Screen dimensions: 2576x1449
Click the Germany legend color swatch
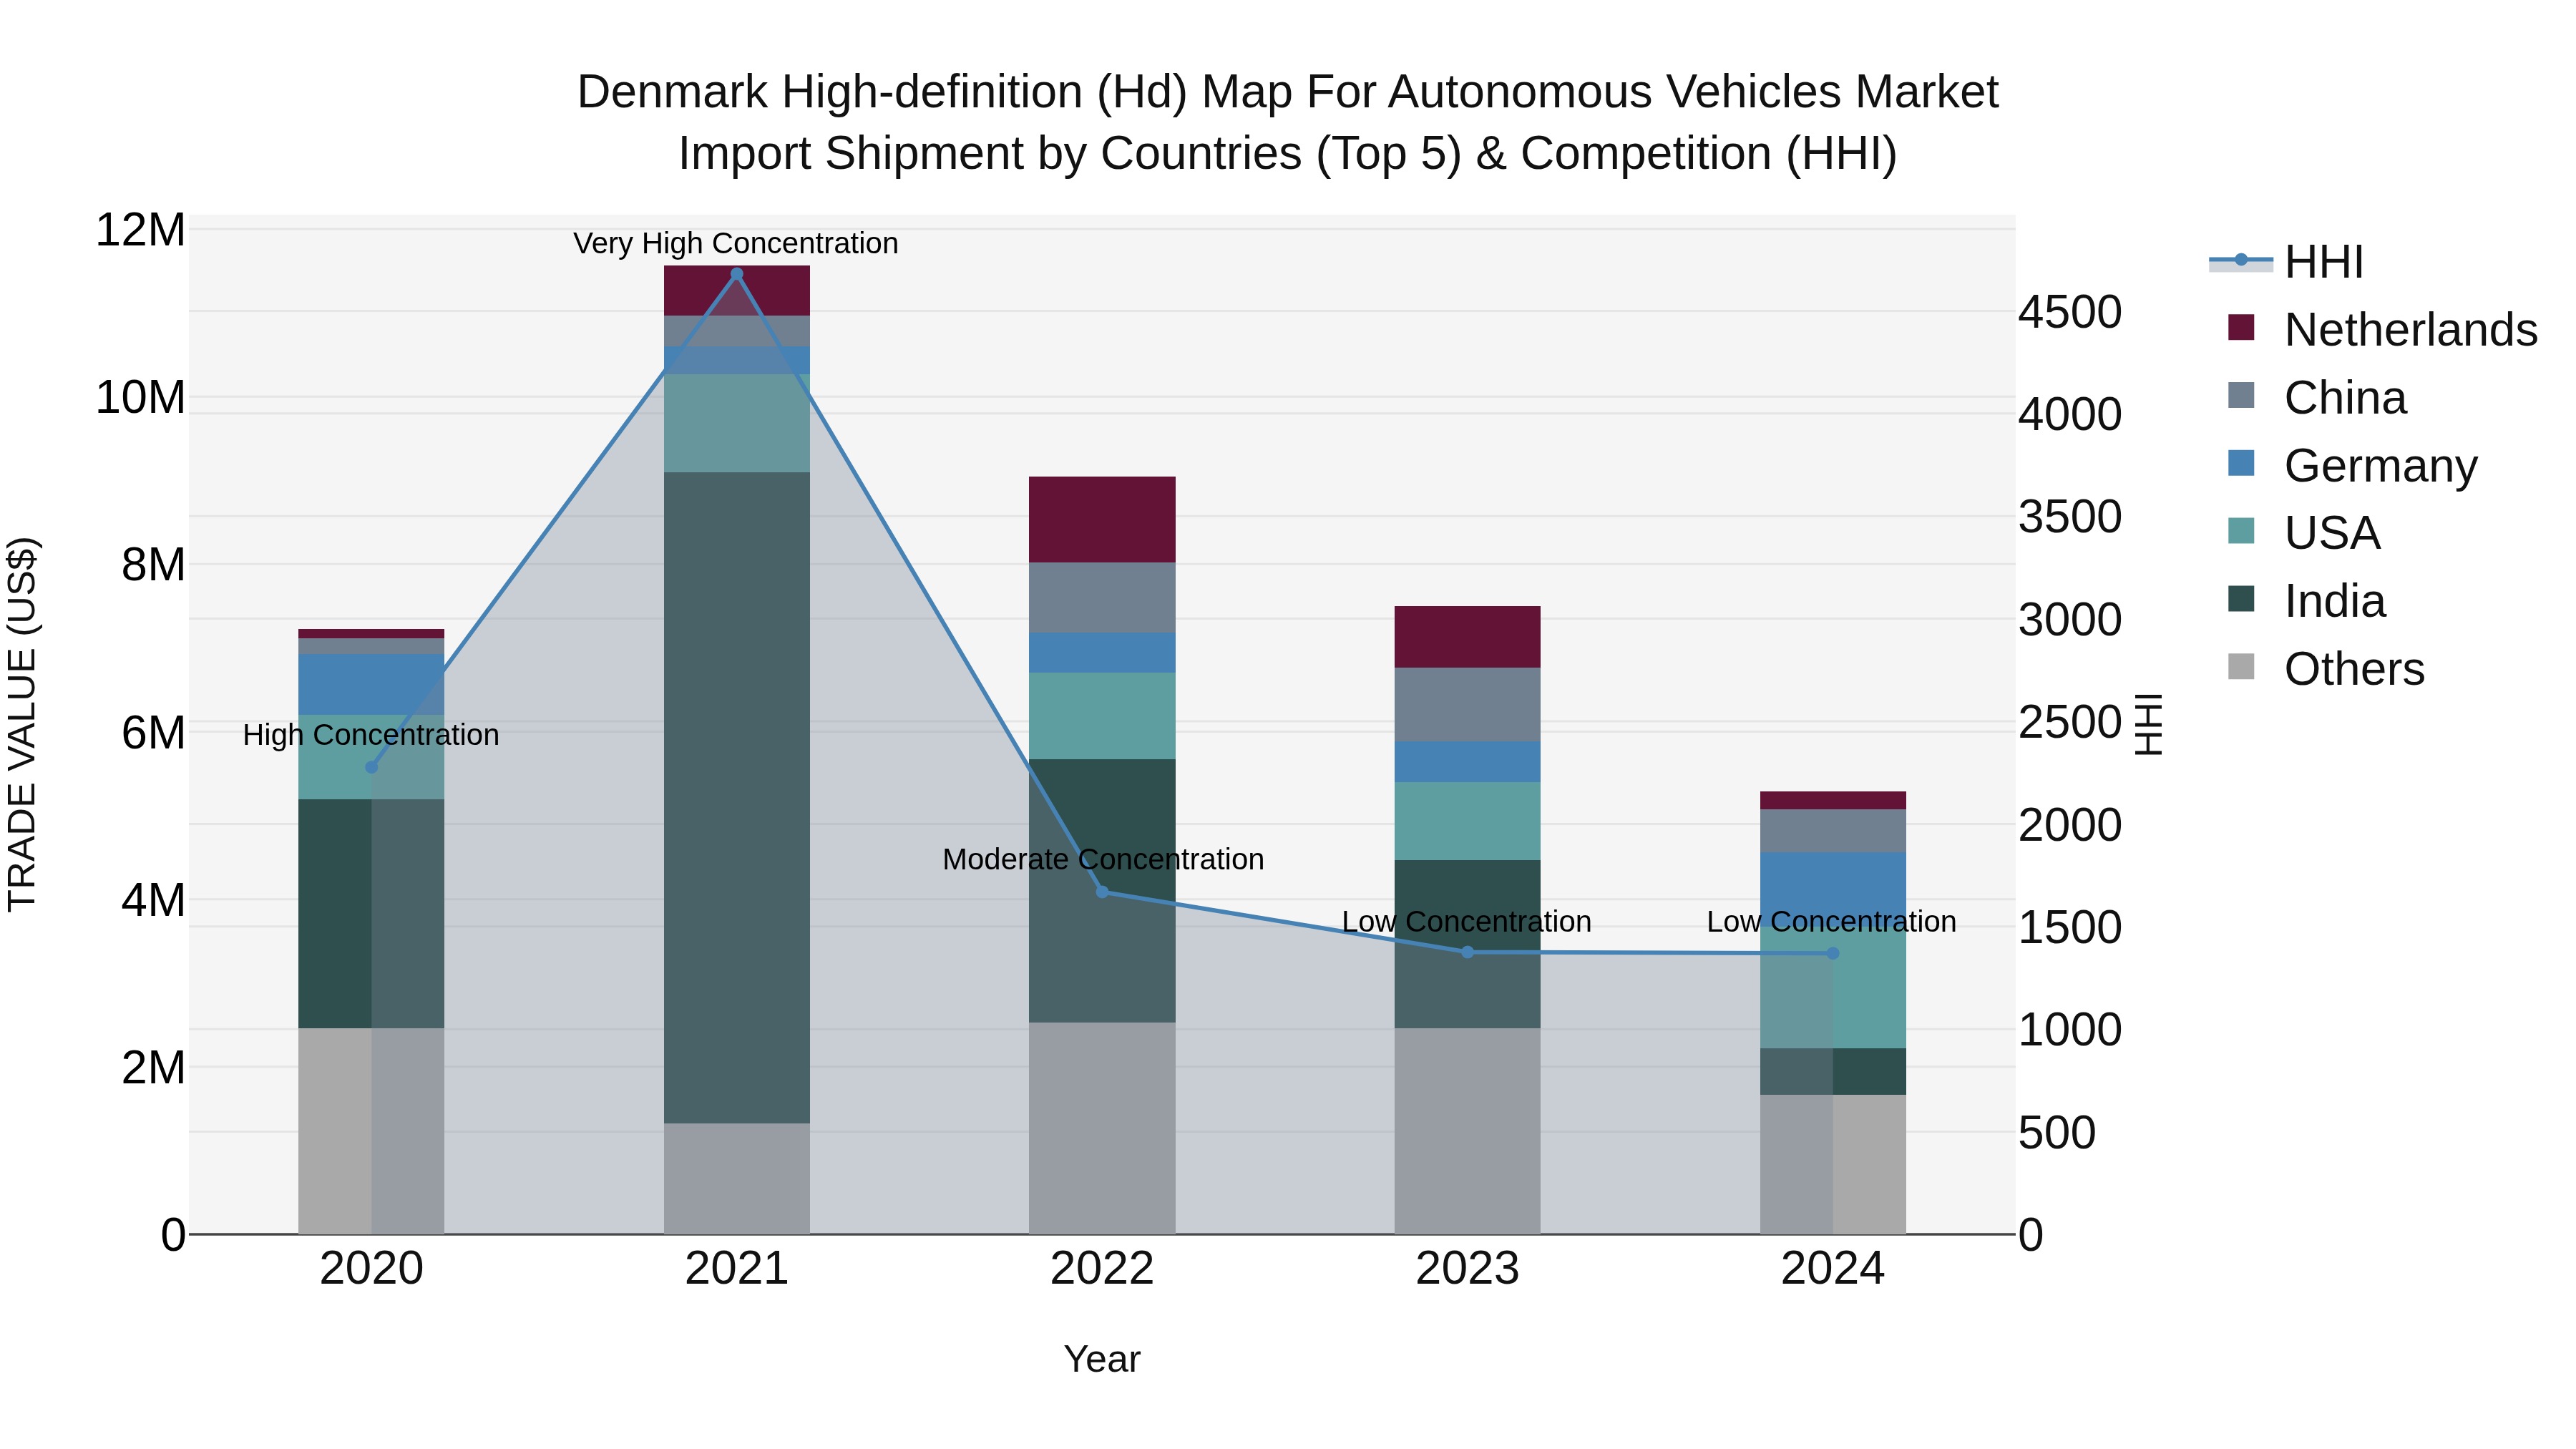tap(2241, 464)
